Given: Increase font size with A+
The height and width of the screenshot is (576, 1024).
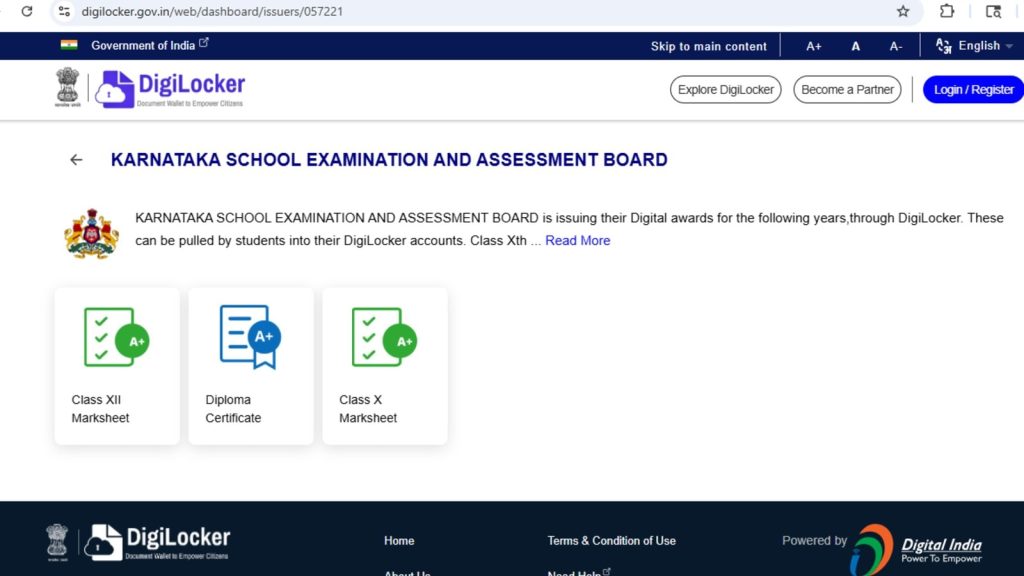Looking at the screenshot, I should click(813, 45).
